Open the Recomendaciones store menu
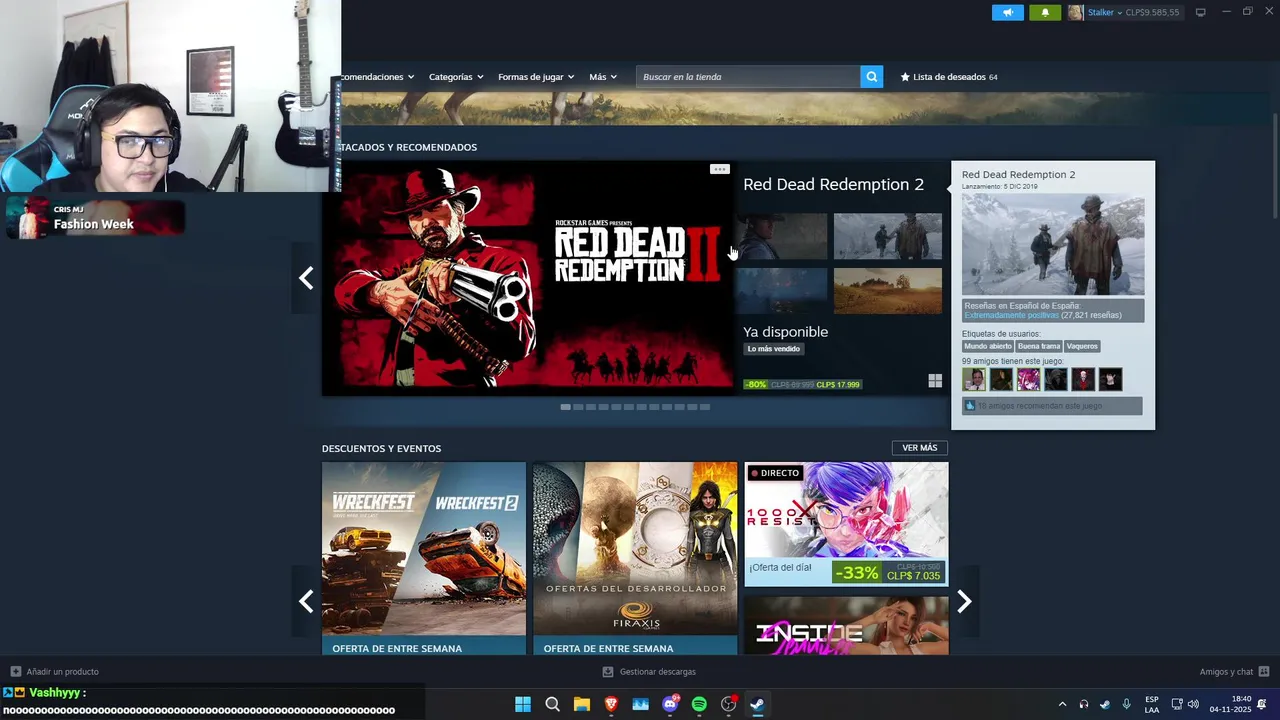 [377, 77]
